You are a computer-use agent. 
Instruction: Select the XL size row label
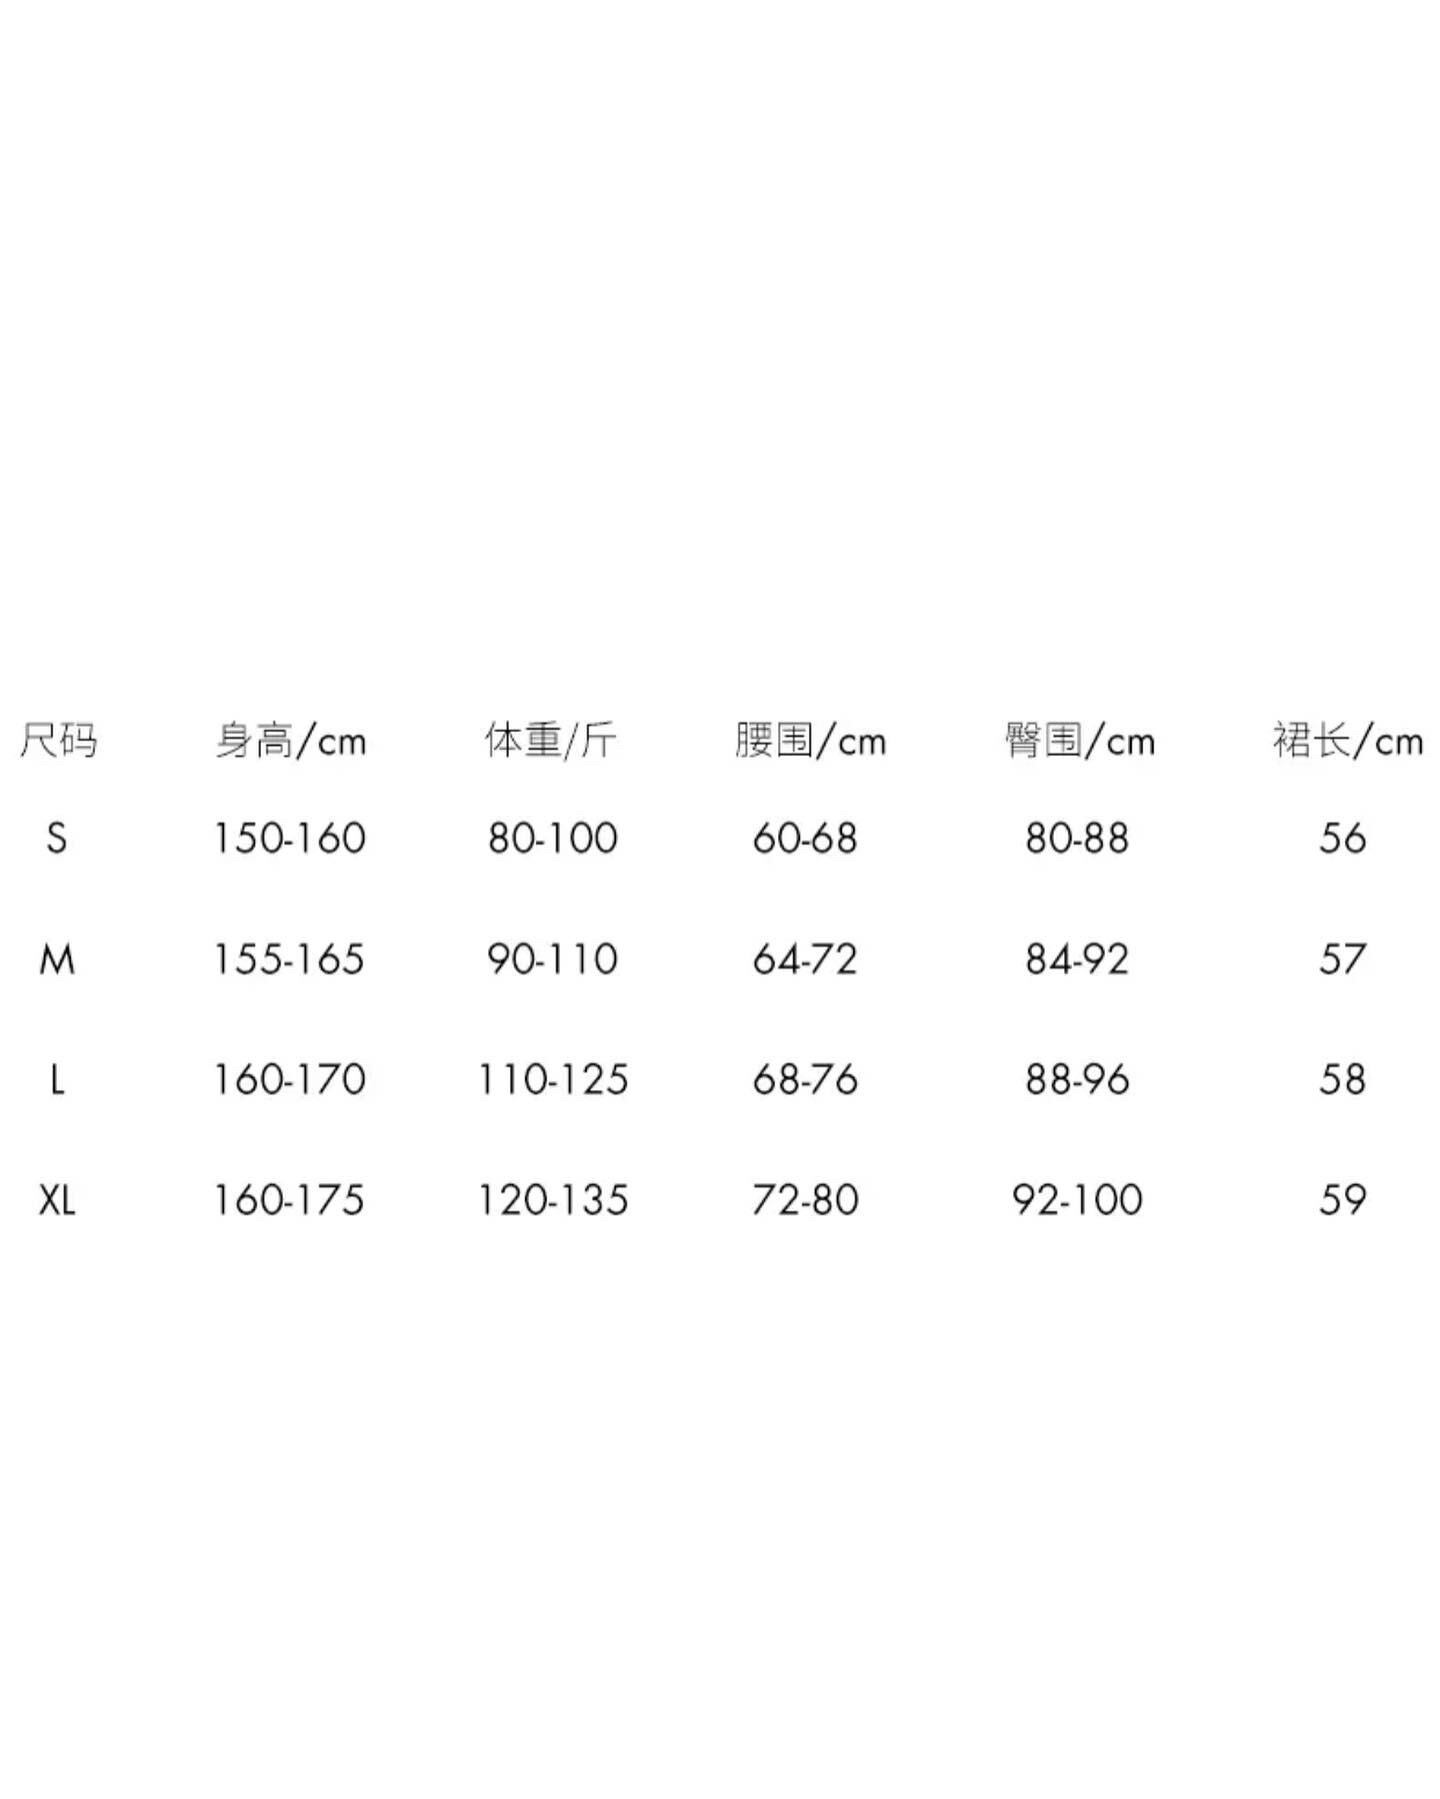point(57,1200)
